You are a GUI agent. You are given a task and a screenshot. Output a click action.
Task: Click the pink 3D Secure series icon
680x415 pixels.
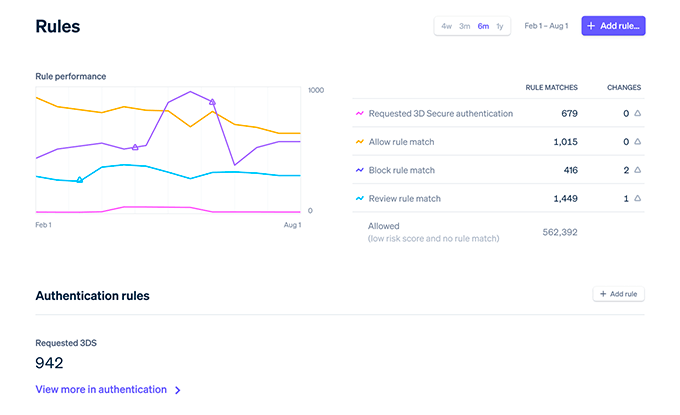click(360, 114)
